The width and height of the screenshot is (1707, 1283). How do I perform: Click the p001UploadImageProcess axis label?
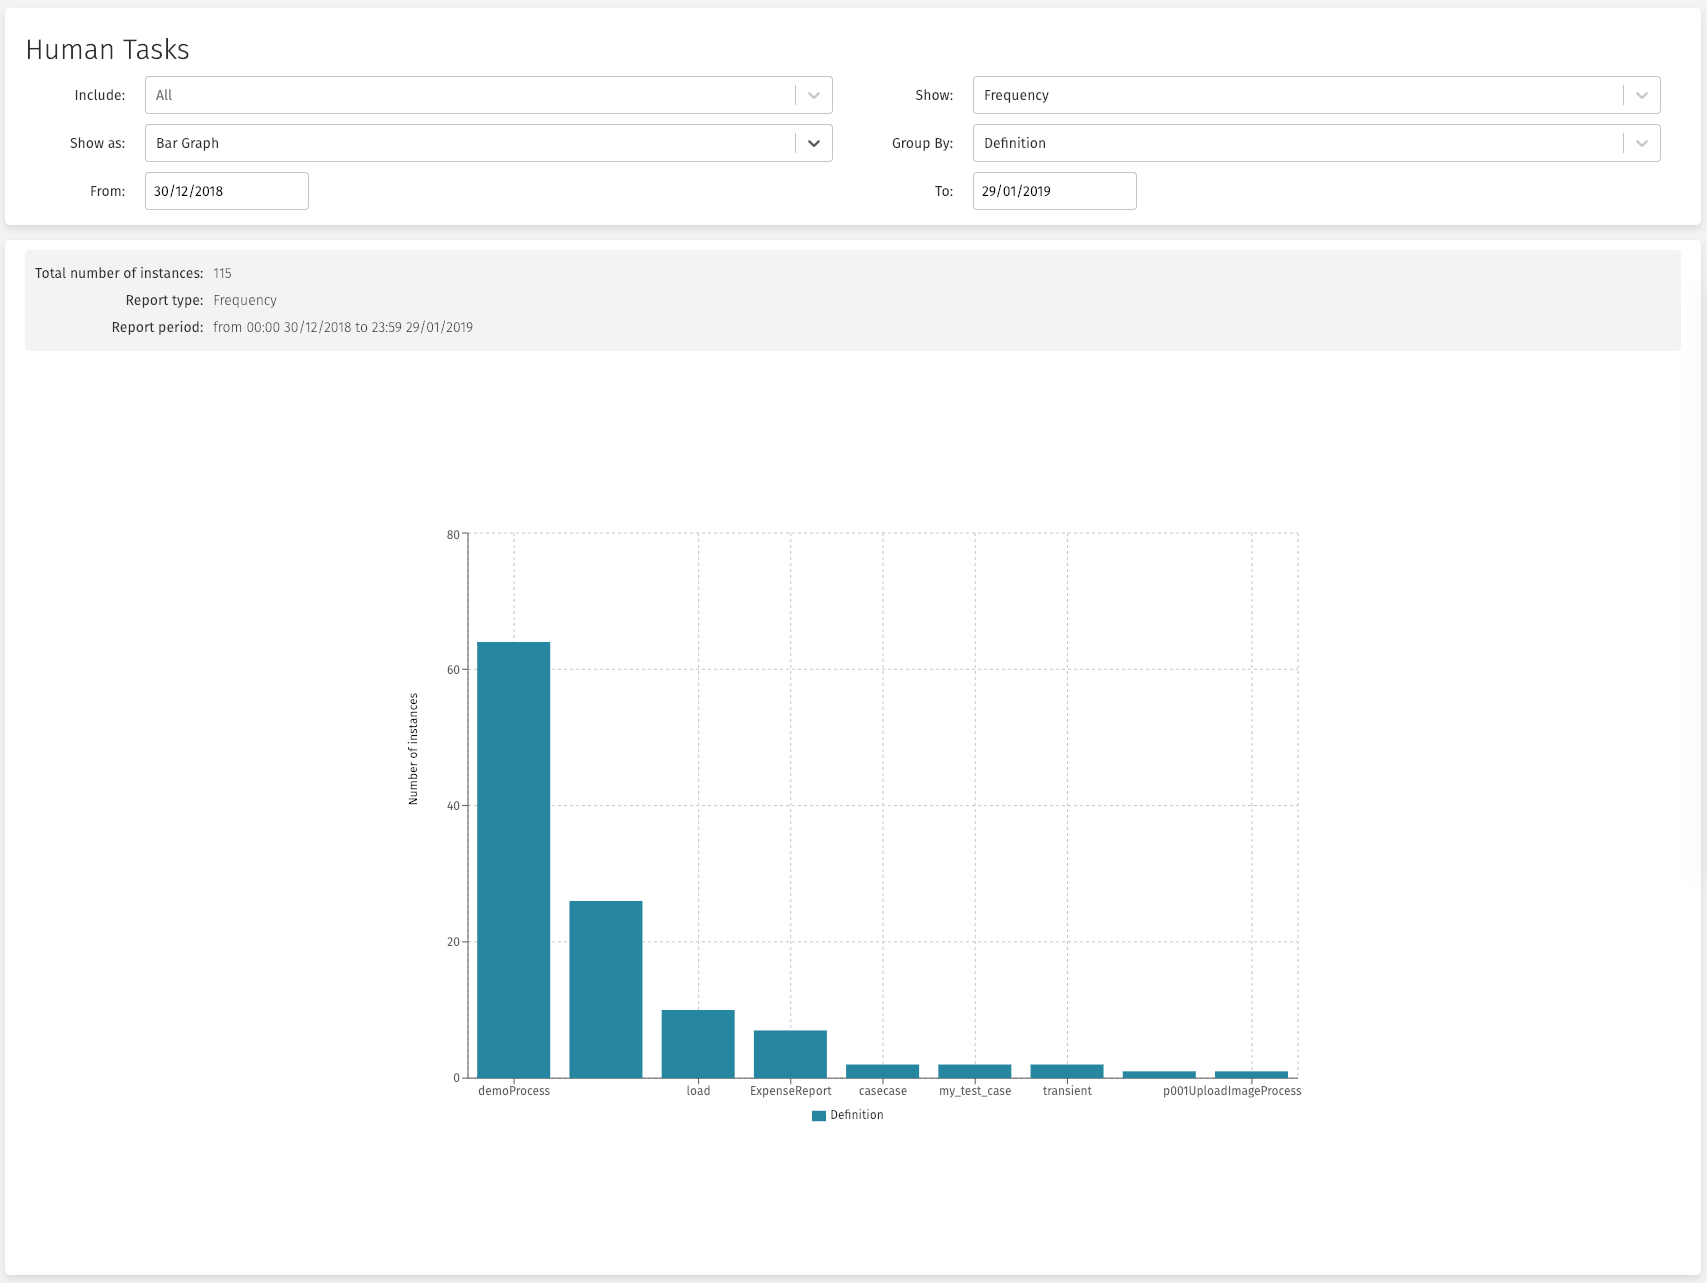[1232, 1091]
